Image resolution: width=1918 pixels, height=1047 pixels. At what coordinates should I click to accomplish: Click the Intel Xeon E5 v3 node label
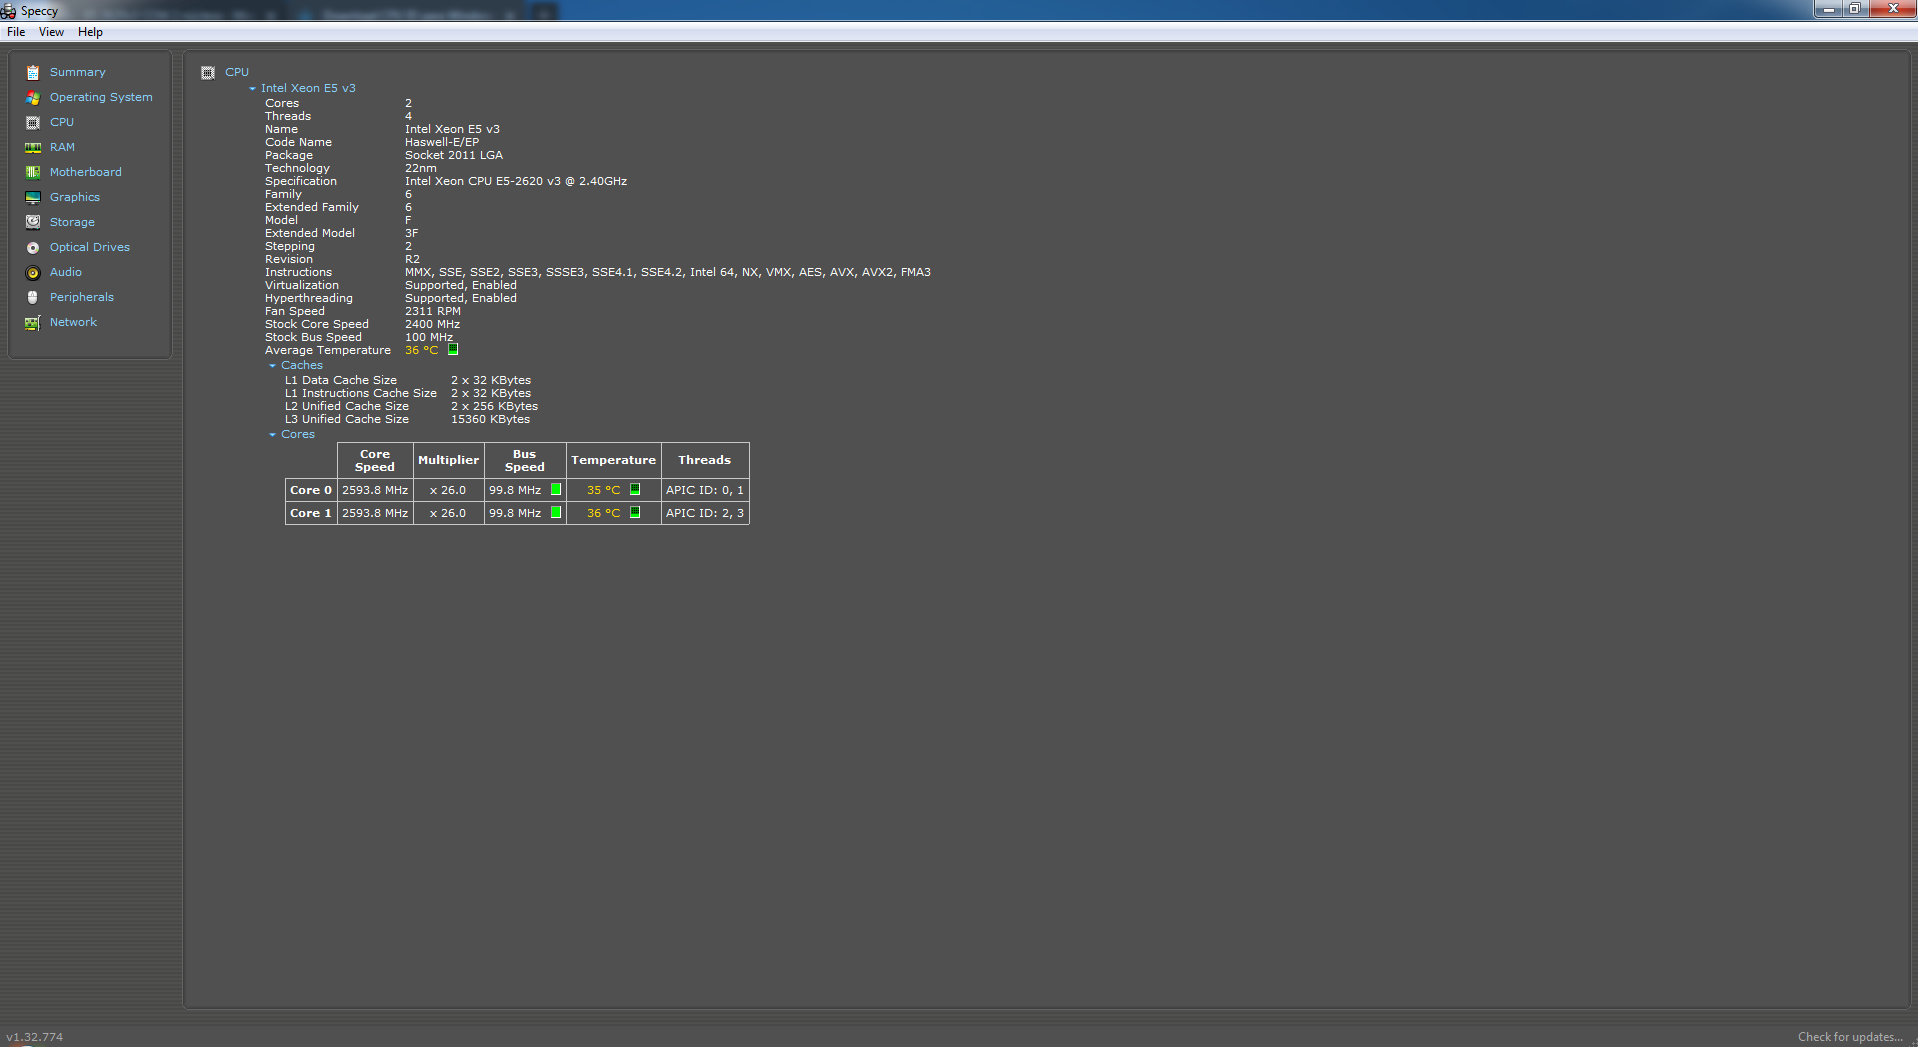(x=308, y=88)
